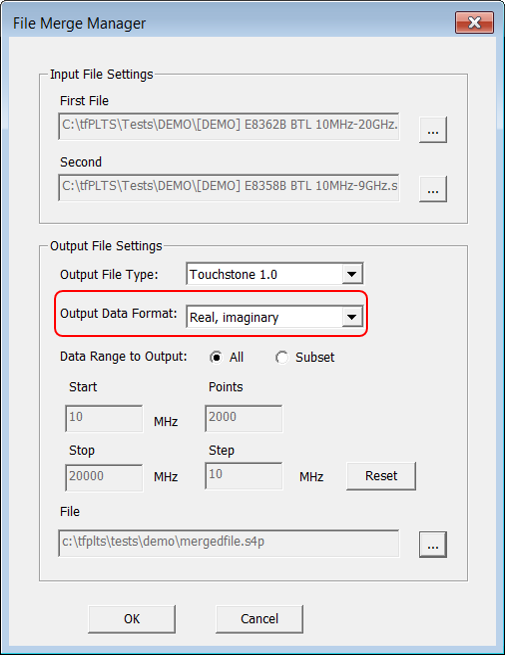Select the Subset data range option

(282, 358)
